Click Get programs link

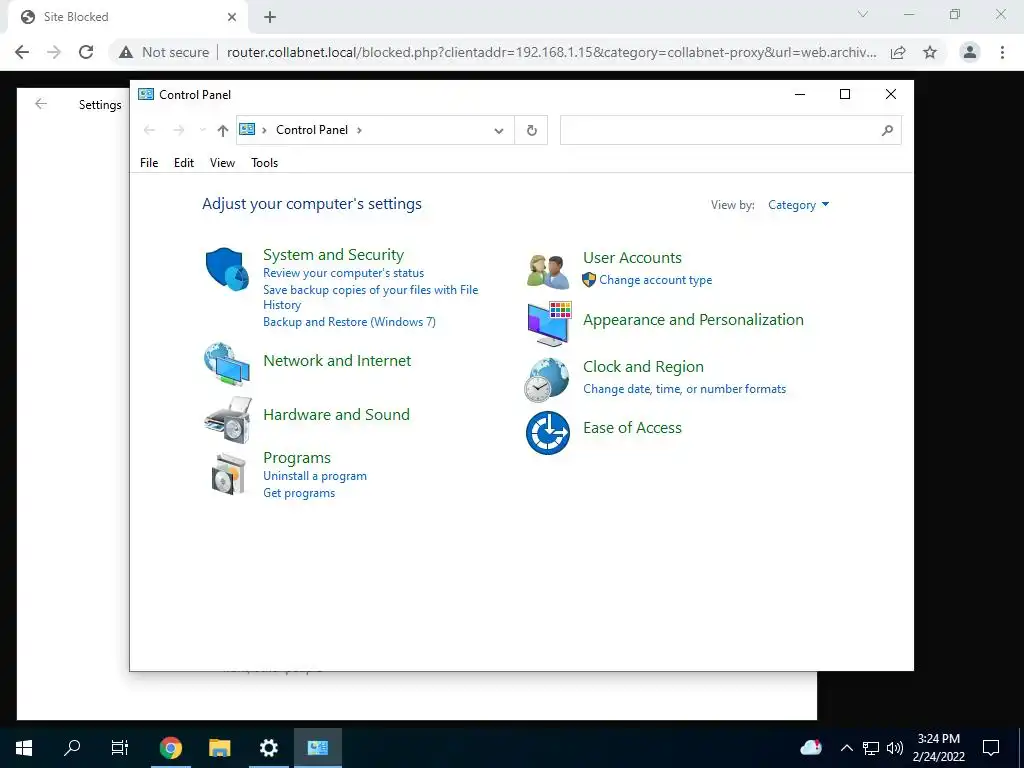pyautogui.click(x=299, y=493)
